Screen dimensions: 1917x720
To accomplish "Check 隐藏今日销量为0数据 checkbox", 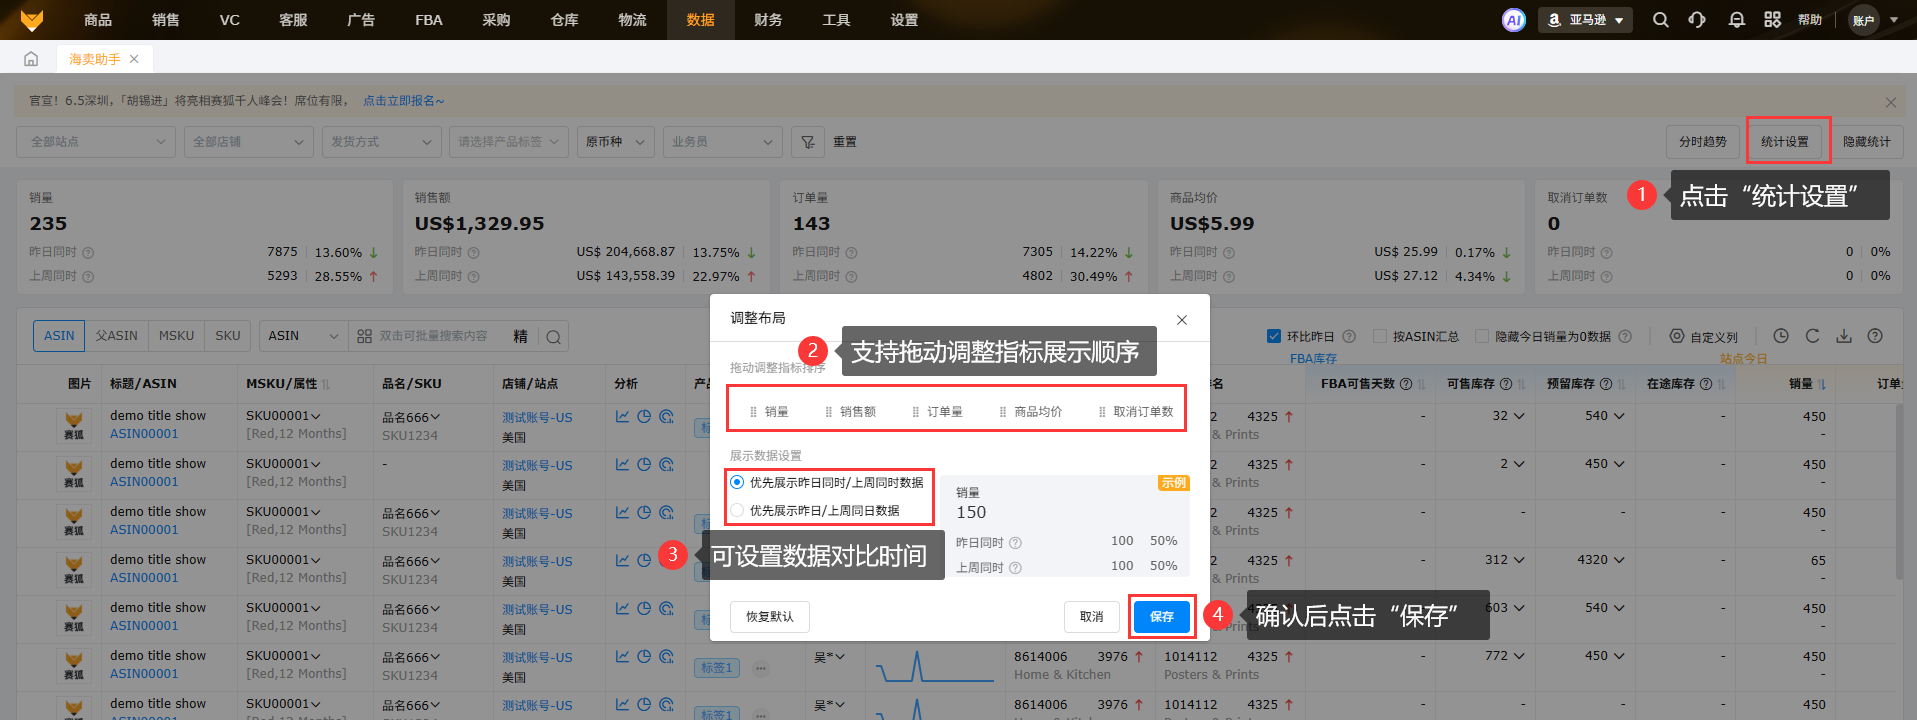I will pos(1482,336).
